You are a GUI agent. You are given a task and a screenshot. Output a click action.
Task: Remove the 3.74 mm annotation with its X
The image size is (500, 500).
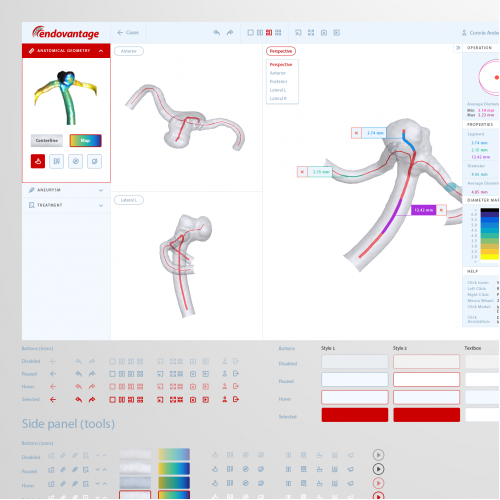[356, 133]
